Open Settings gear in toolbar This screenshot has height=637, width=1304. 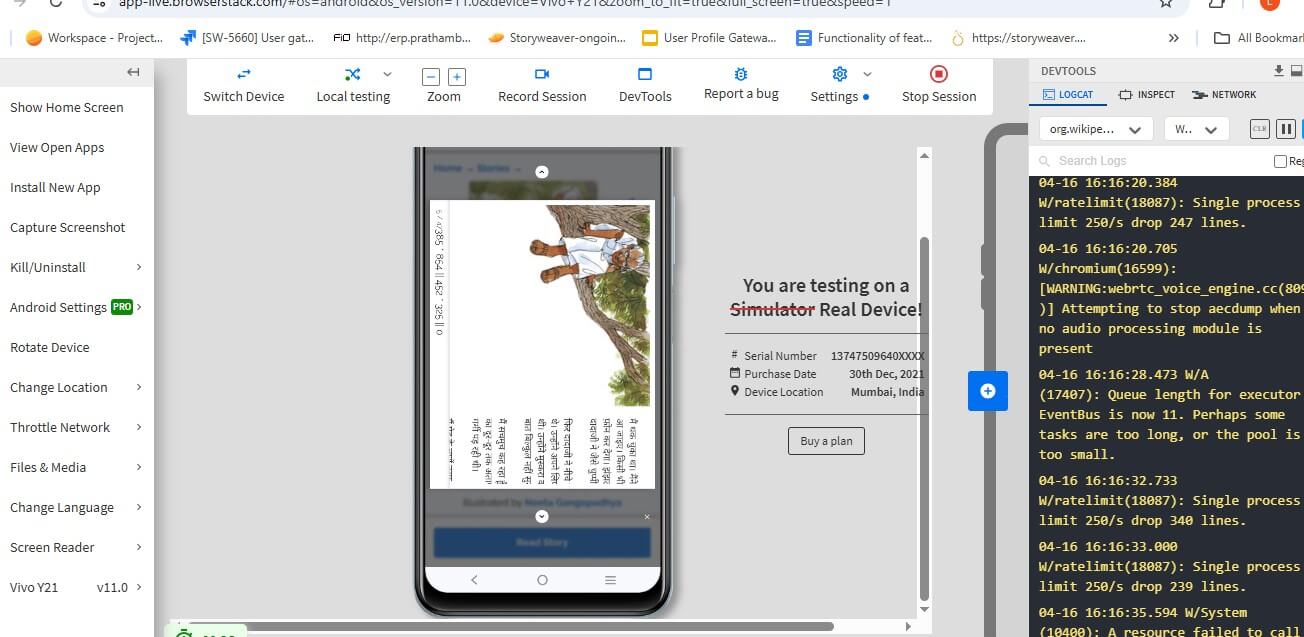click(840, 74)
